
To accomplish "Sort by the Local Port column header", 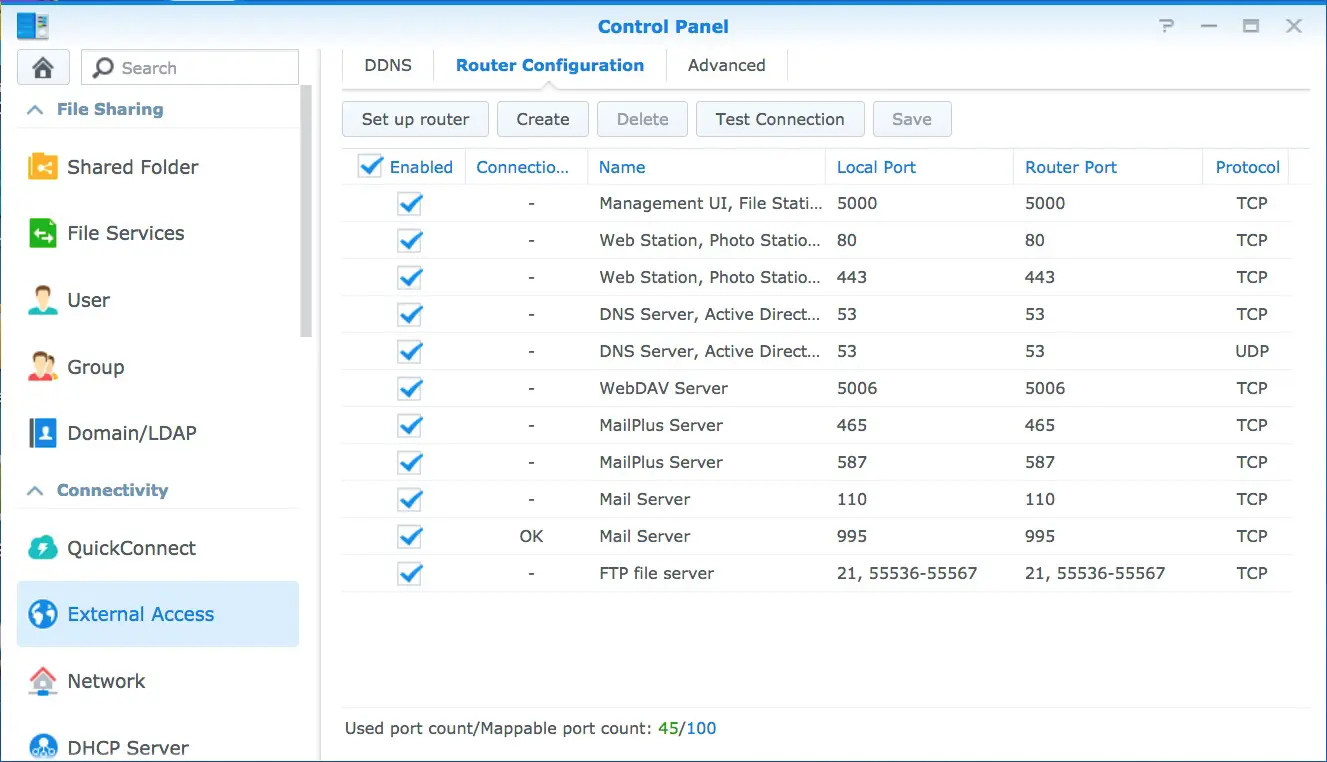I will [x=876, y=167].
